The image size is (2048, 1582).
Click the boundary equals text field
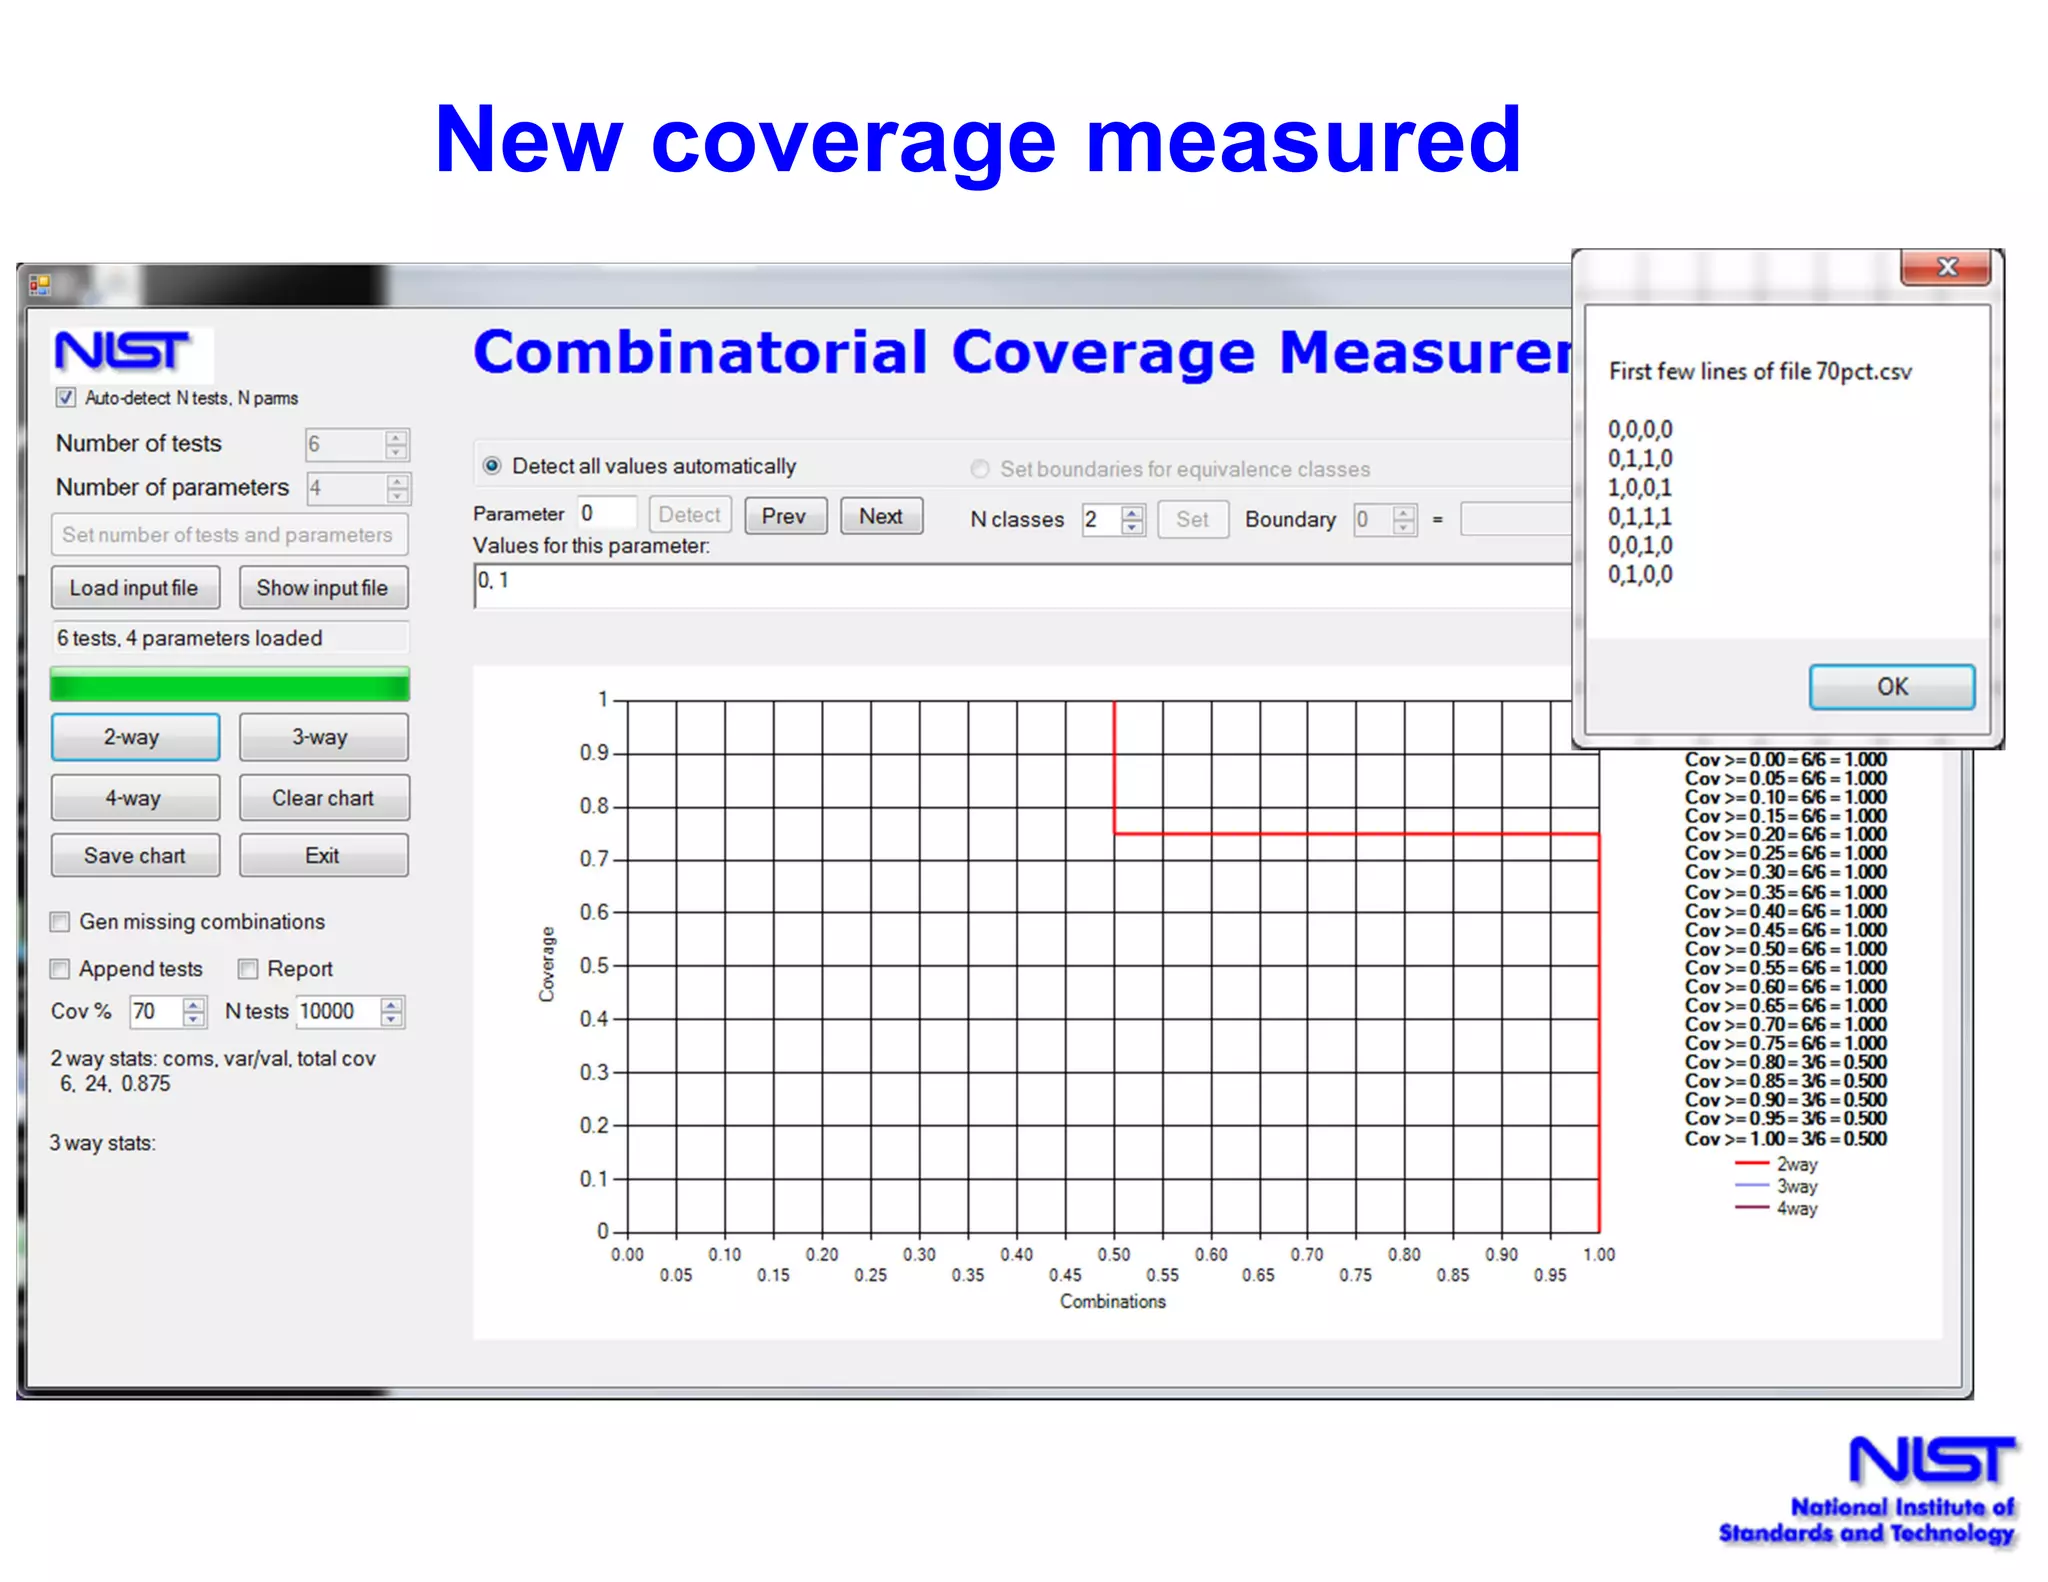(1517, 519)
